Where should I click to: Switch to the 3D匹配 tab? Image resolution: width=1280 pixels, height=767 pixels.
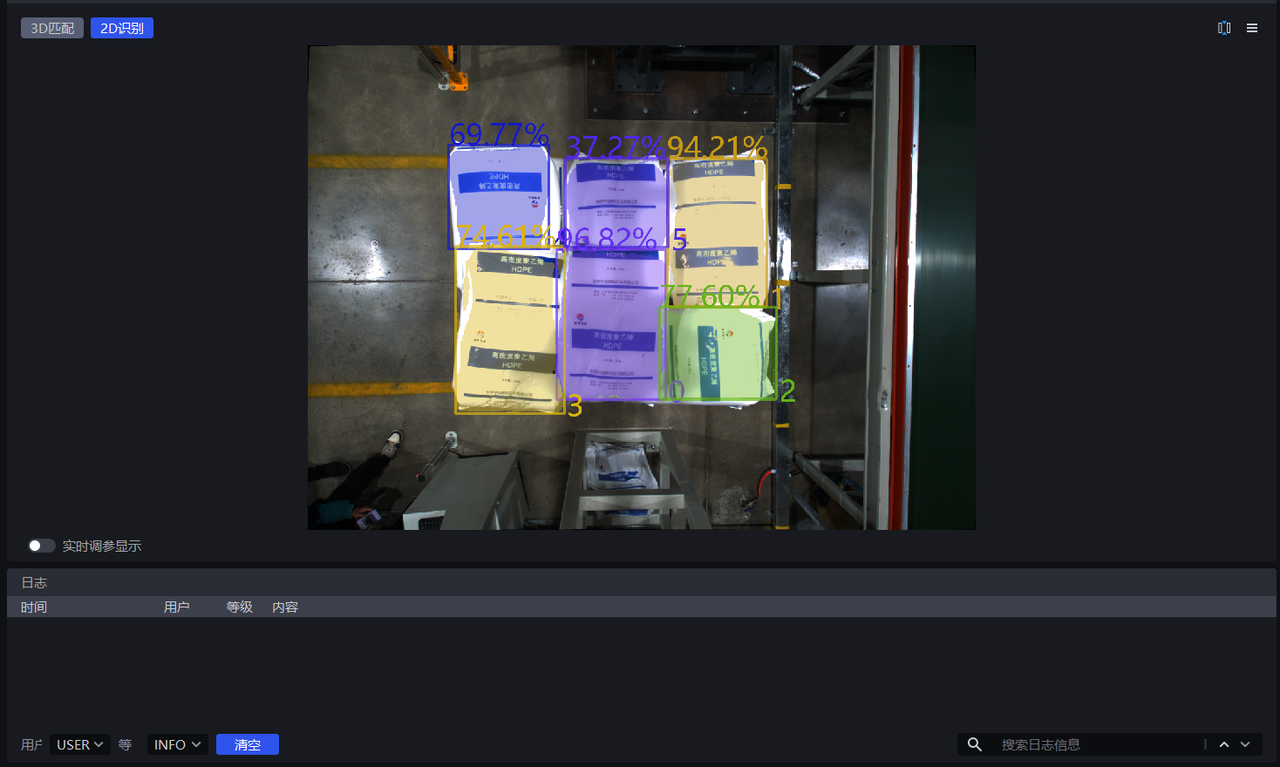click(52, 28)
